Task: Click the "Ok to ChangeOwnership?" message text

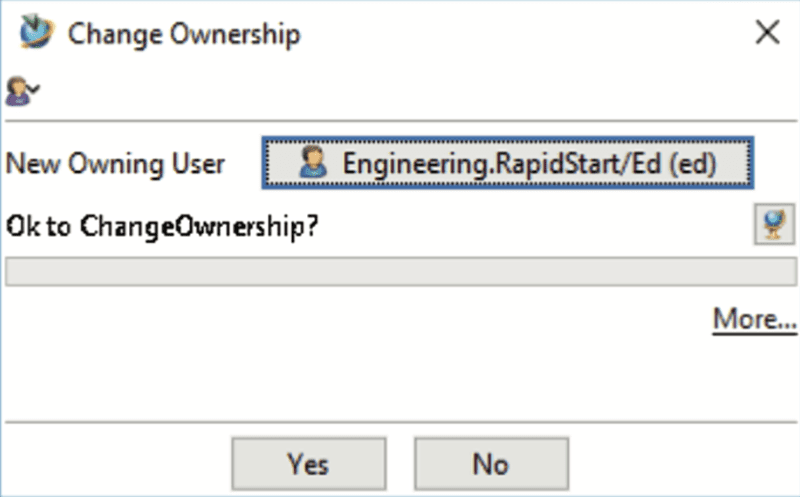Action: click(162, 226)
